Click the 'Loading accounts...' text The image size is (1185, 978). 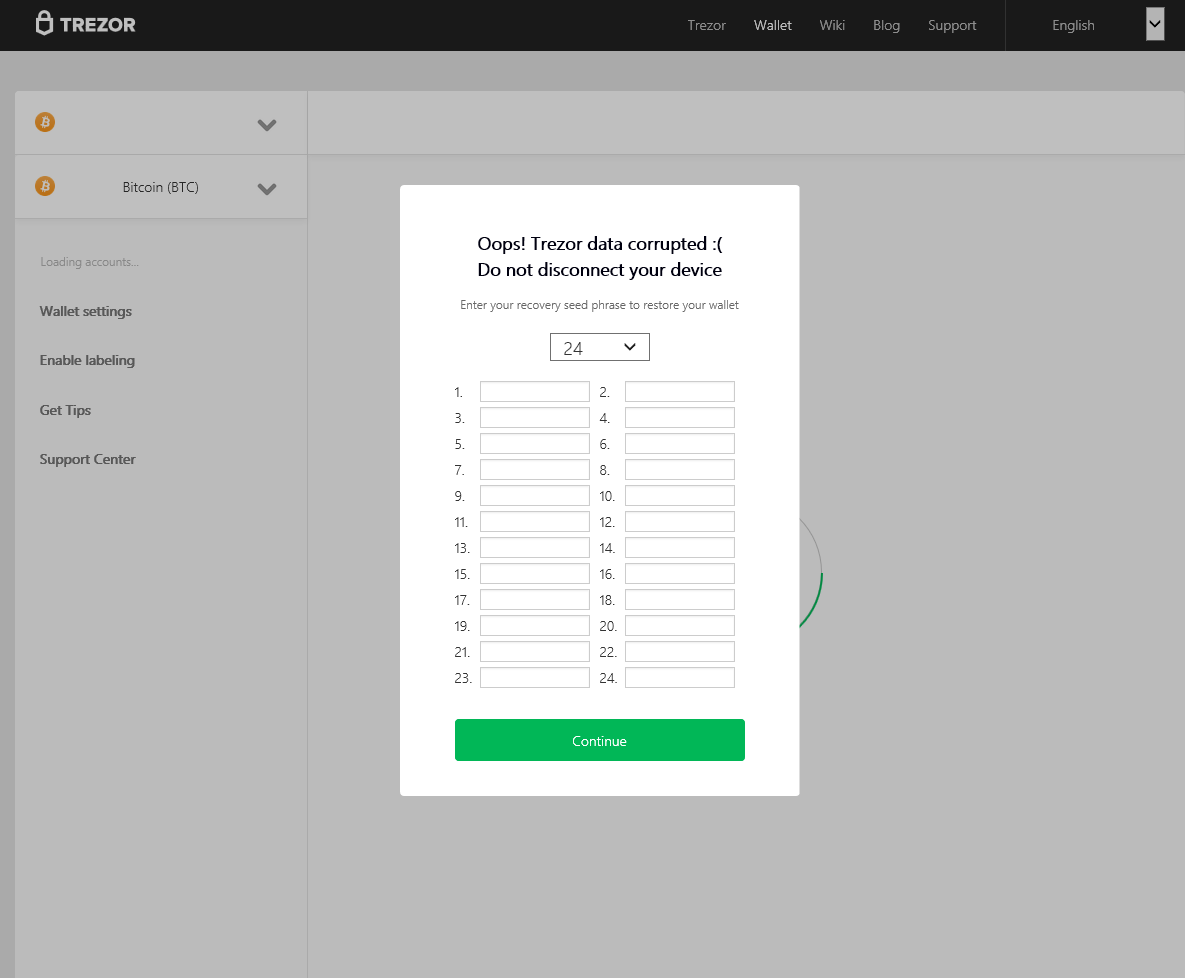click(x=89, y=262)
